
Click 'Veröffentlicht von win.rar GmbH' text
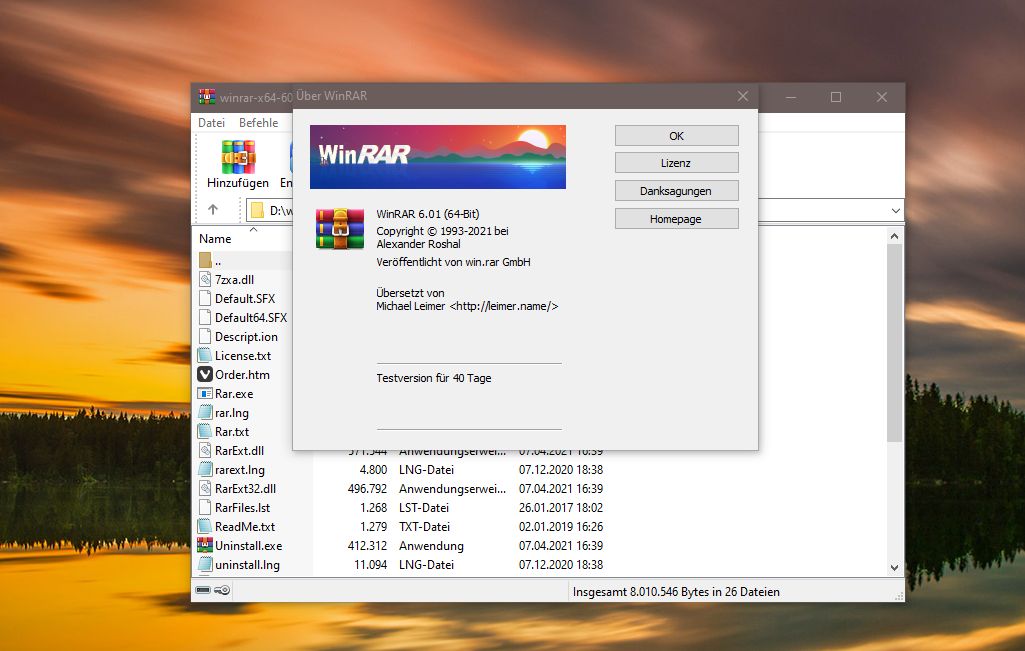453,262
